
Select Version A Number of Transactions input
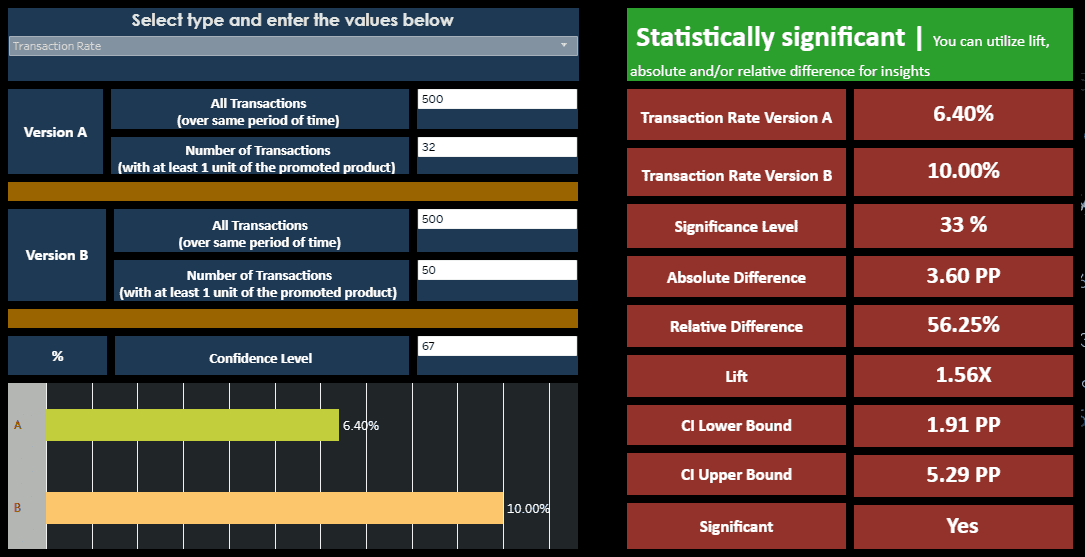497,147
